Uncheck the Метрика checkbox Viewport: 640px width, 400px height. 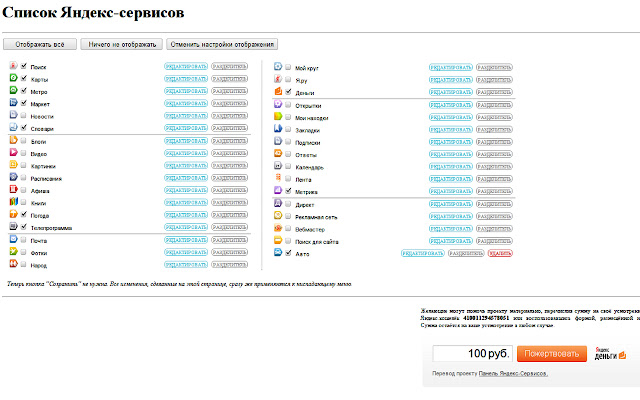(x=288, y=191)
